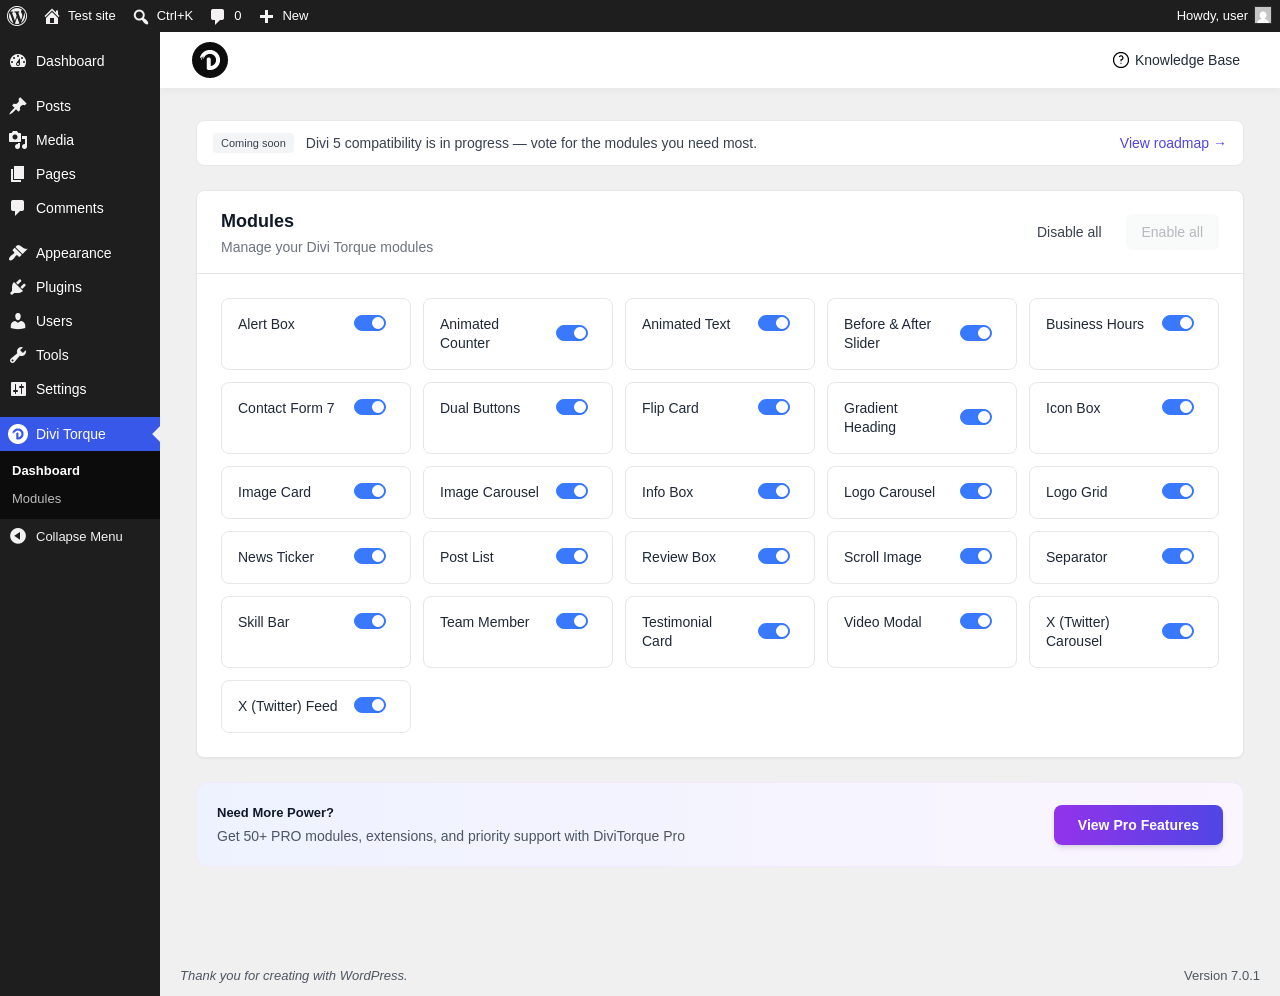This screenshot has height=996, width=1280.
Task: Toggle the Testimonial Card module
Action: [x=774, y=631]
